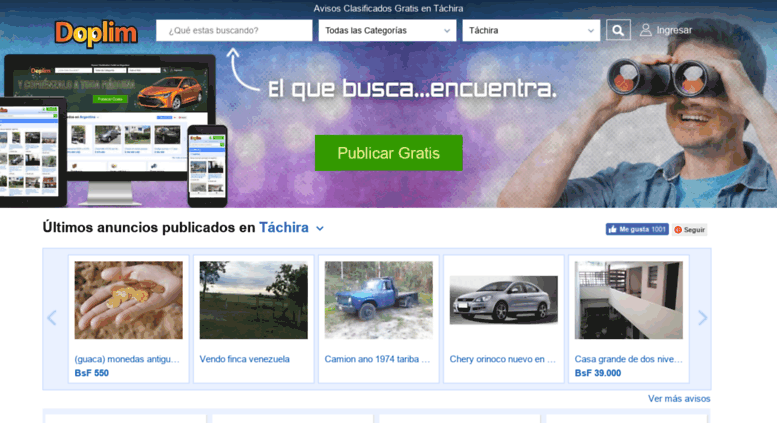777x423 pixels.
Task: Click the BsF 39.000 price text
Action: [598, 373]
